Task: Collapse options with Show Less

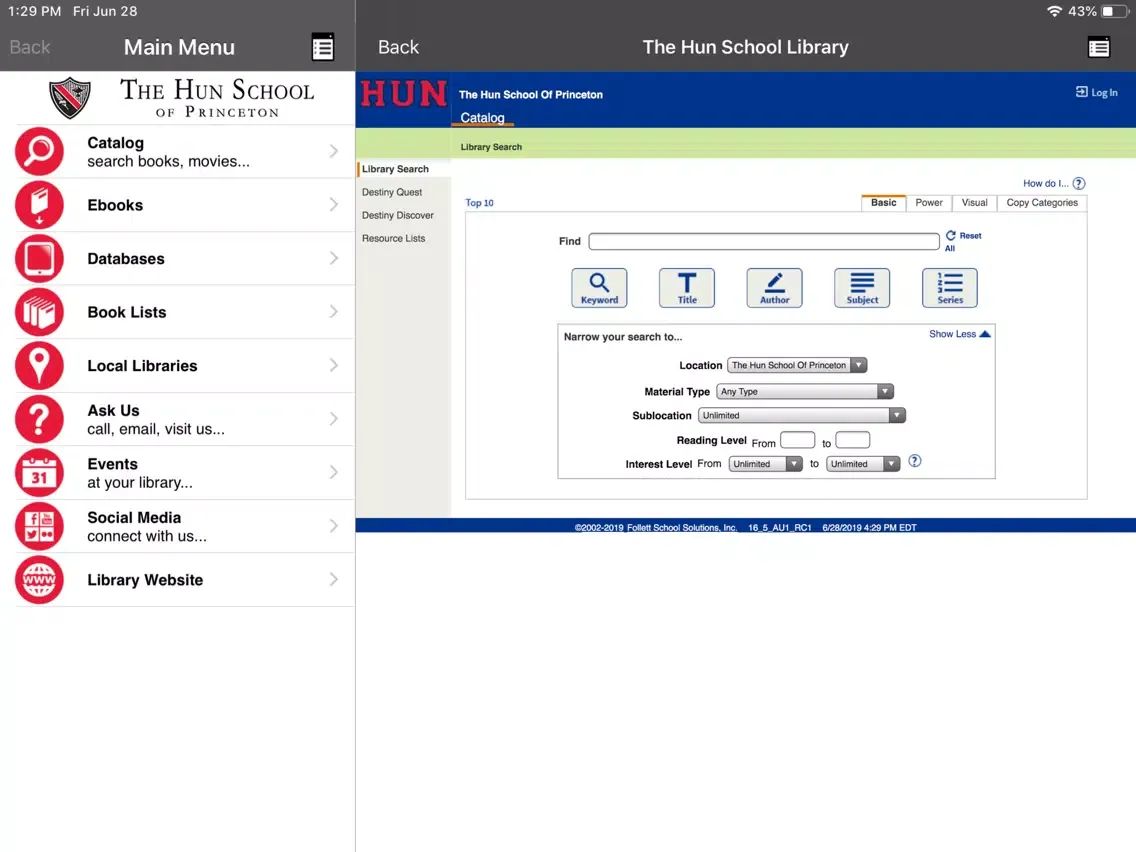Action: click(x=959, y=334)
